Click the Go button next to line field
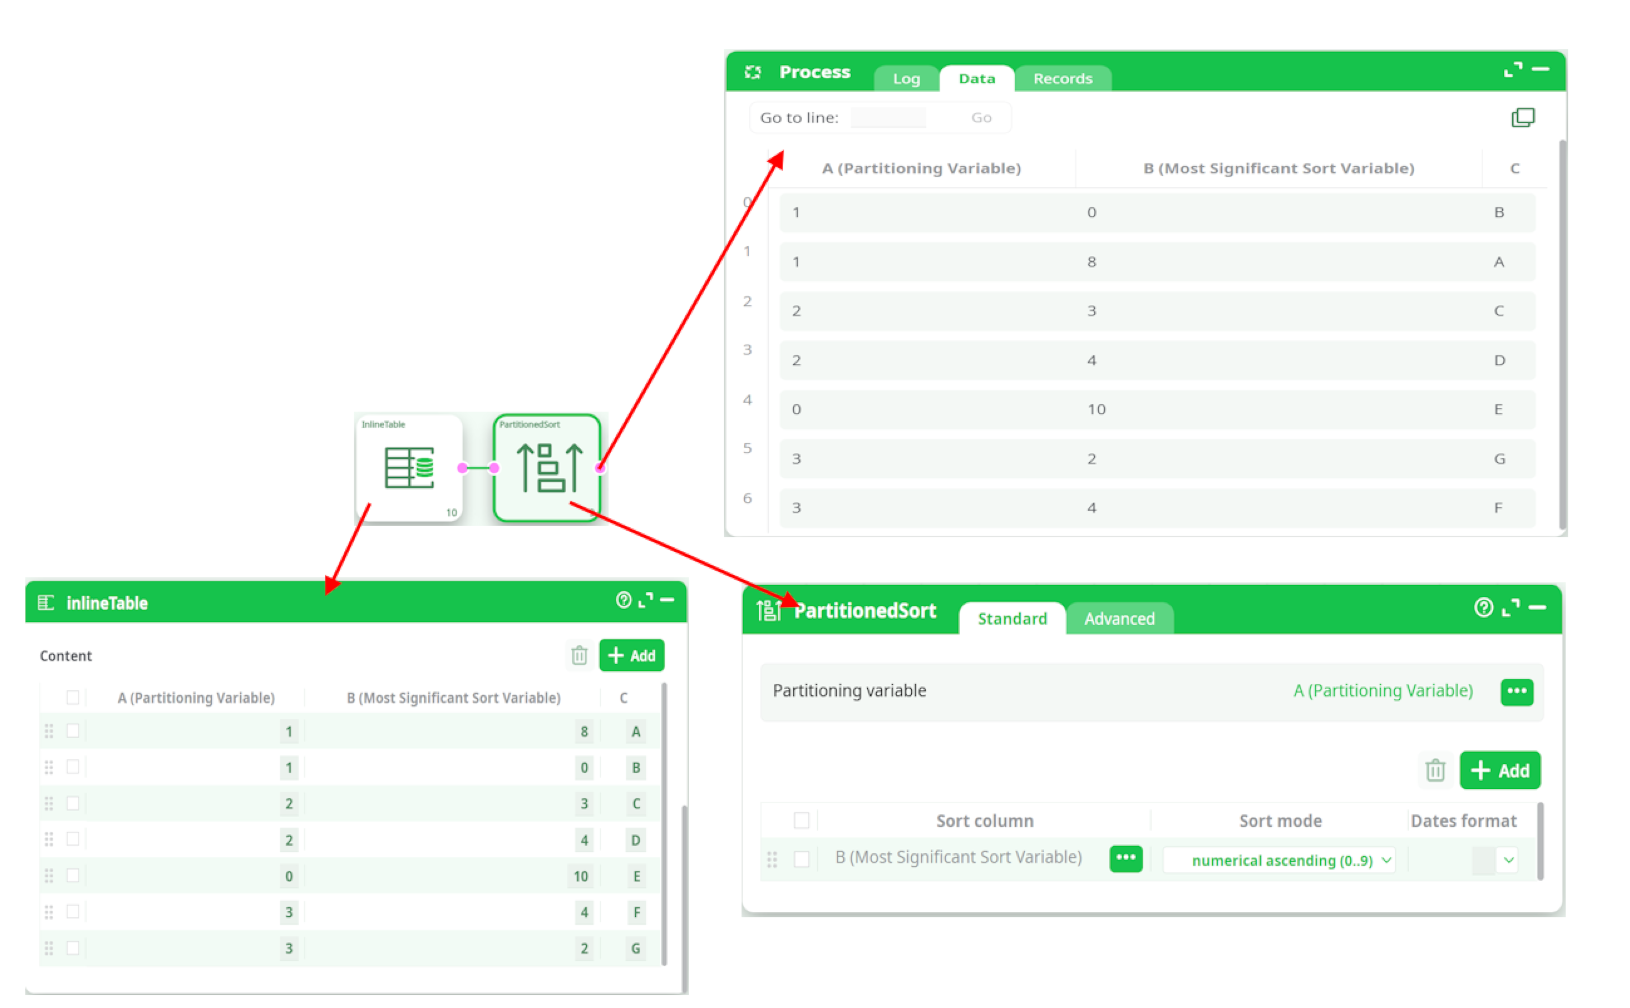1630x1008 pixels. (x=981, y=118)
